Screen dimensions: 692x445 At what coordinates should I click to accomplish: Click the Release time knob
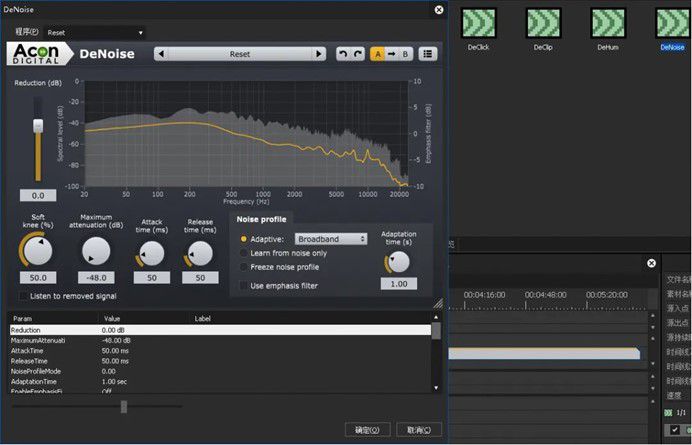[200, 253]
